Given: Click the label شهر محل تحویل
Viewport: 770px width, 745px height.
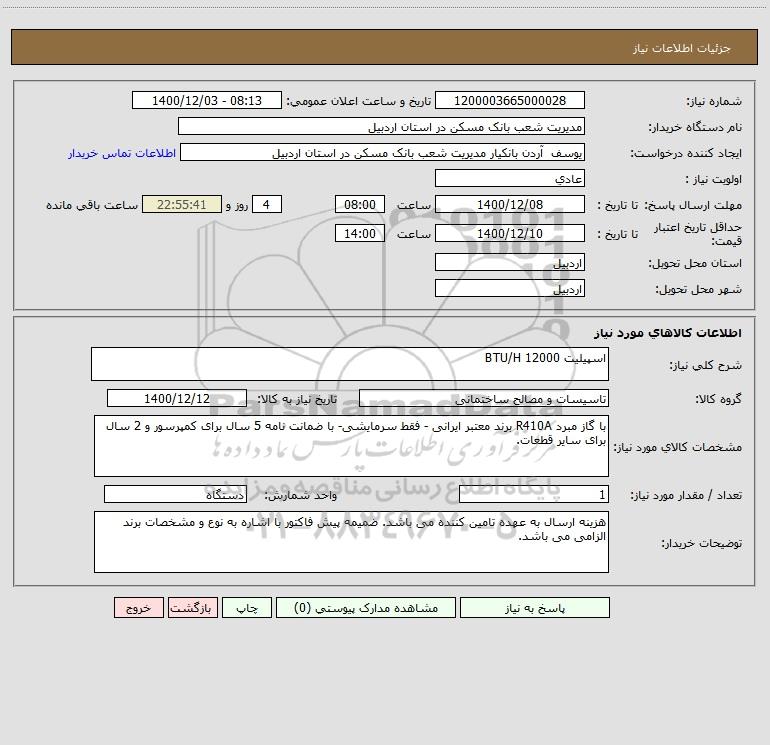Looking at the screenshot, I should [699, 289].
